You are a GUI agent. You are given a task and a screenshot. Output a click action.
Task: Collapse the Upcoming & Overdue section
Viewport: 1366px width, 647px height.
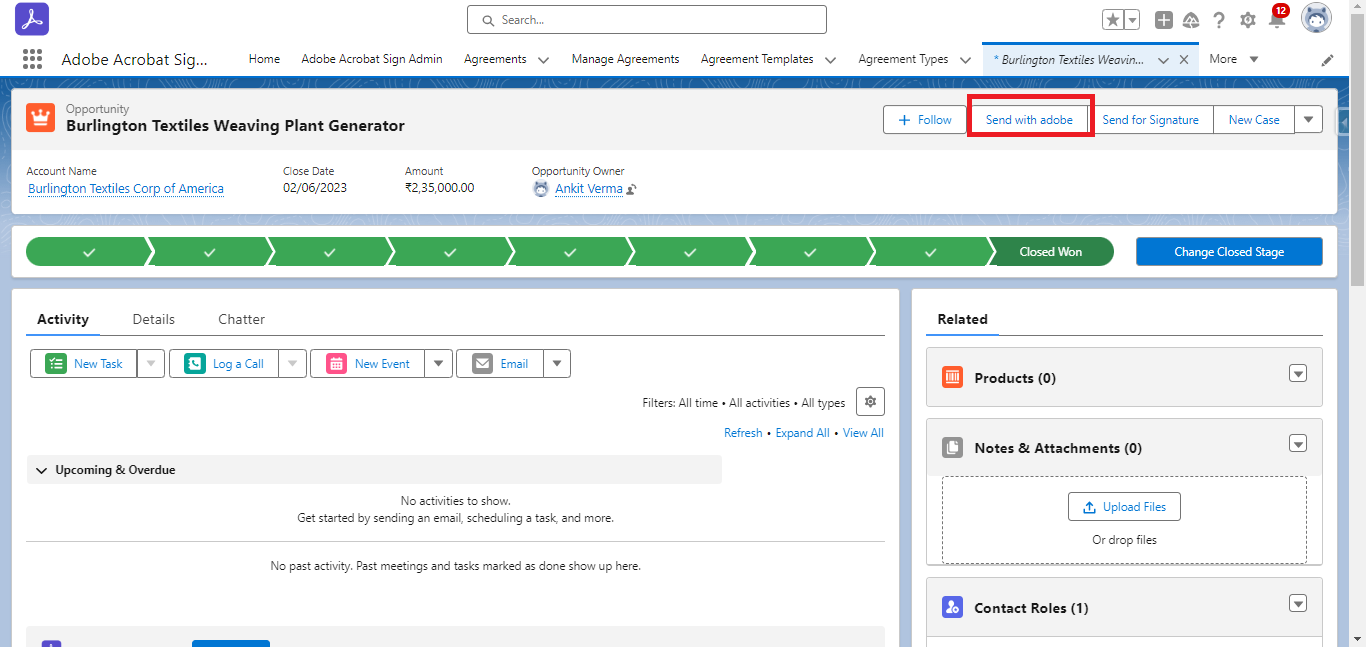[x=374, y=470]
